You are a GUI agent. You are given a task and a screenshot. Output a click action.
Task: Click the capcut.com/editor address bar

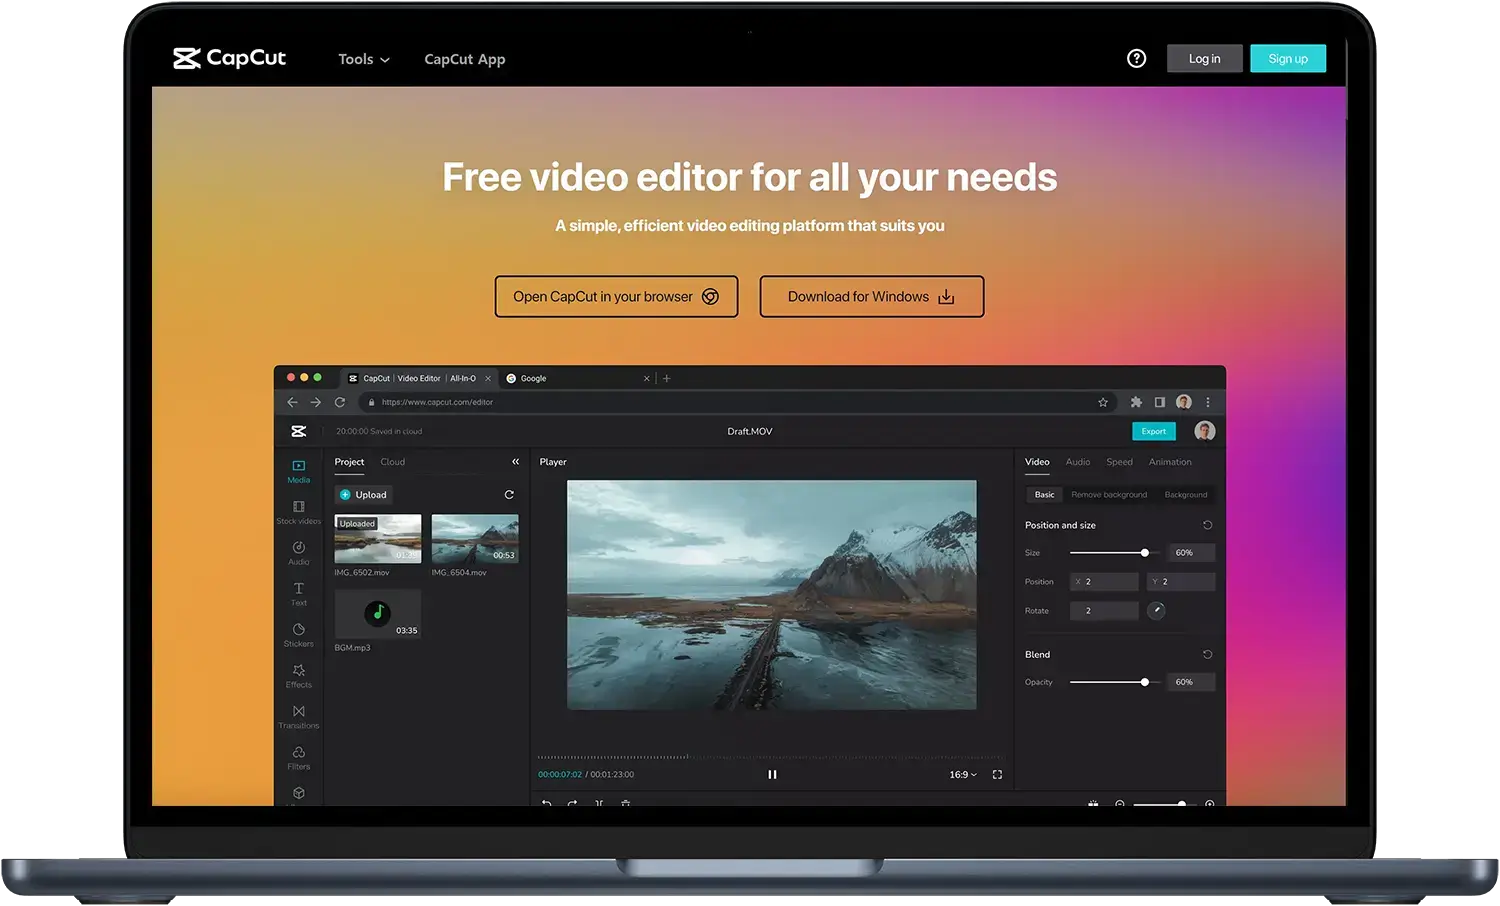point(738,402)
